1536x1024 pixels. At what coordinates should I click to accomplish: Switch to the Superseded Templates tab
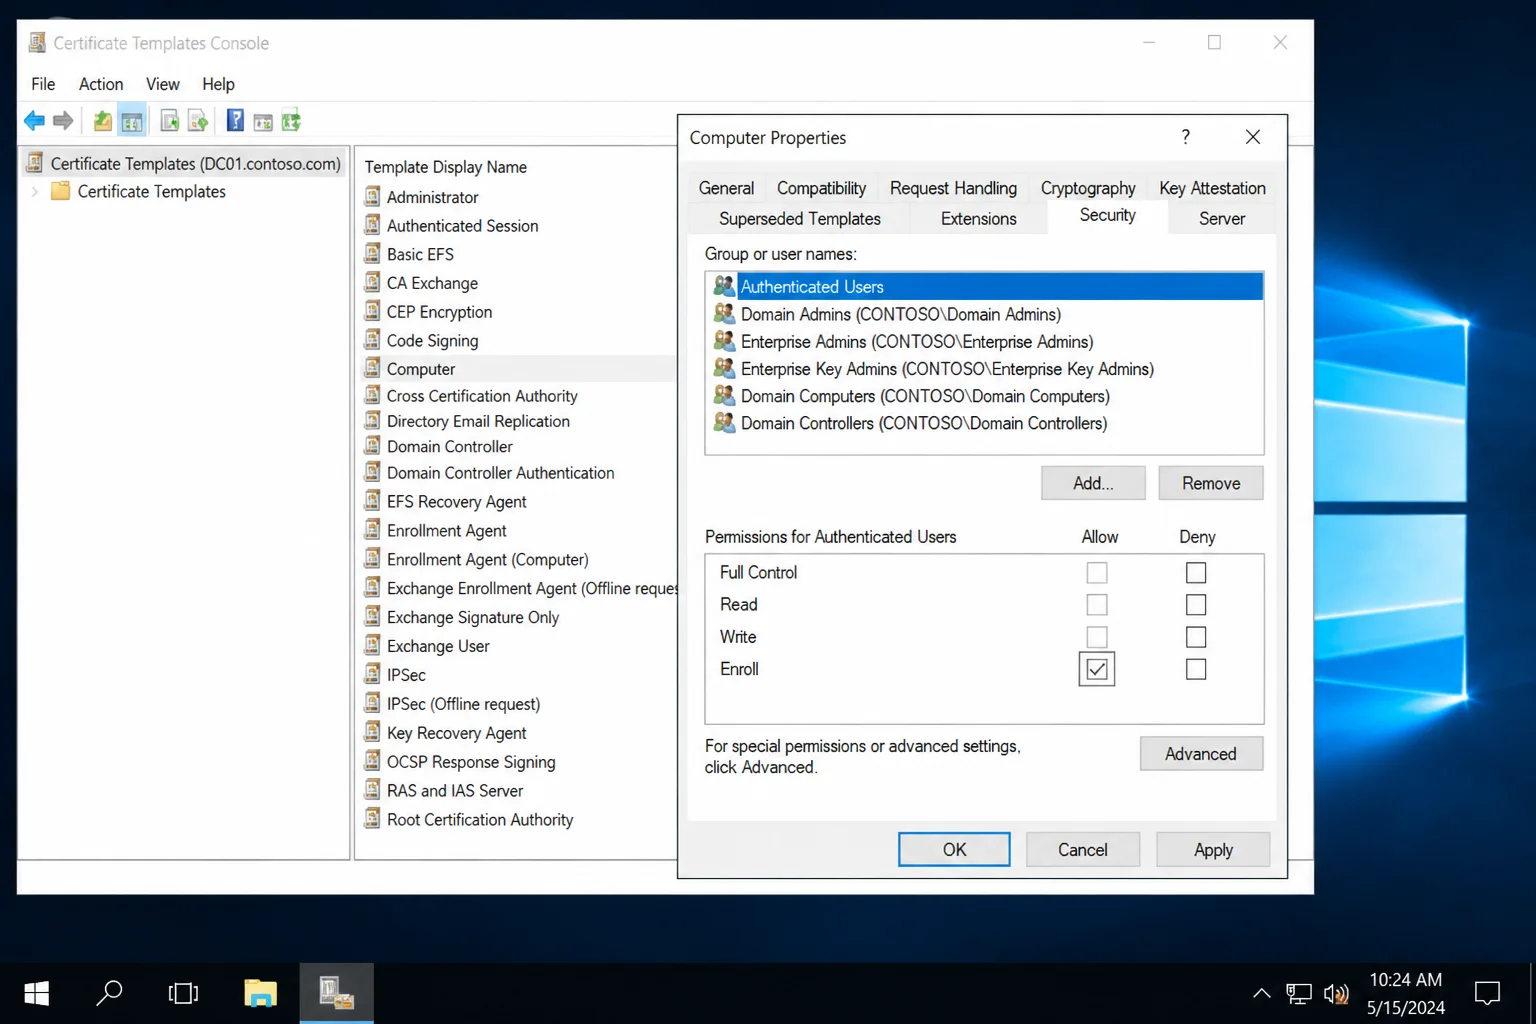point(800,218)
